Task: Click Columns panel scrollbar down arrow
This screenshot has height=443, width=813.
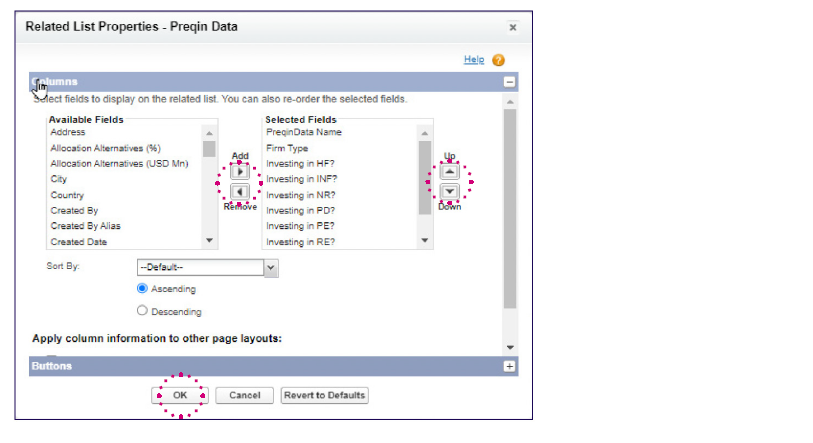Action: click(x=510, y=348)
